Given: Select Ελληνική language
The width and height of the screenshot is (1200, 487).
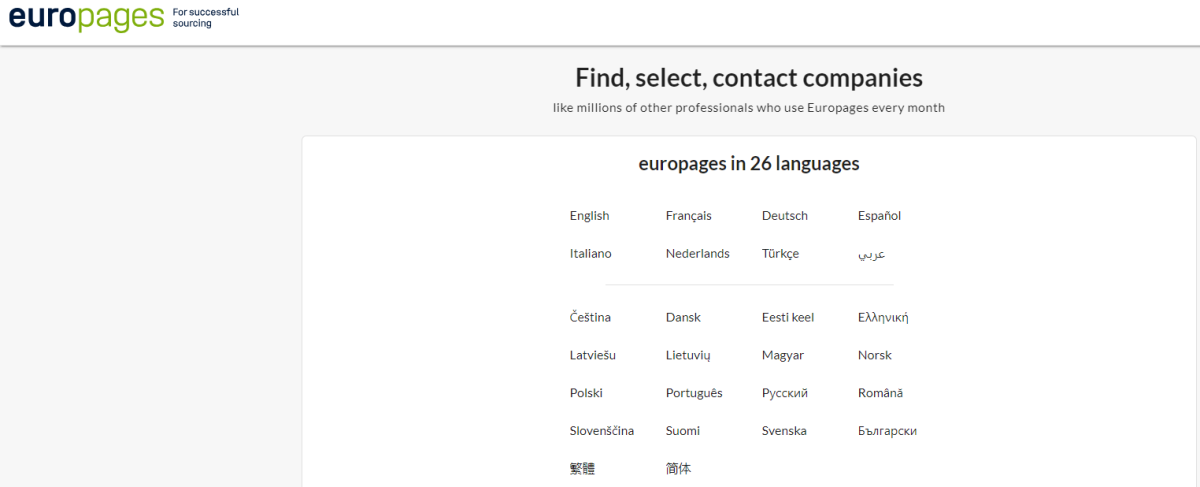Looking at the screenshot, I should pos(883,318).
